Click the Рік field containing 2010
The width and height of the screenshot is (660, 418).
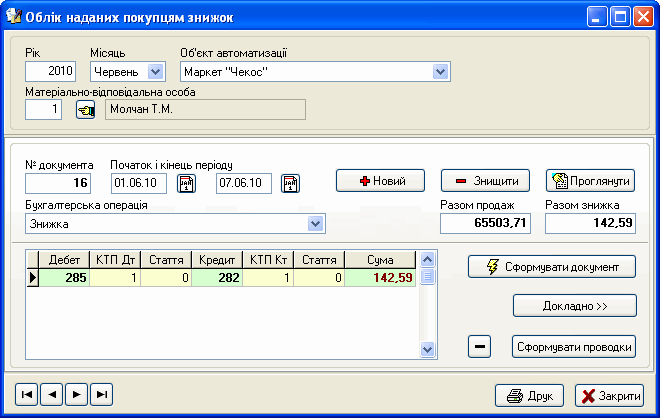coord(51,71)
